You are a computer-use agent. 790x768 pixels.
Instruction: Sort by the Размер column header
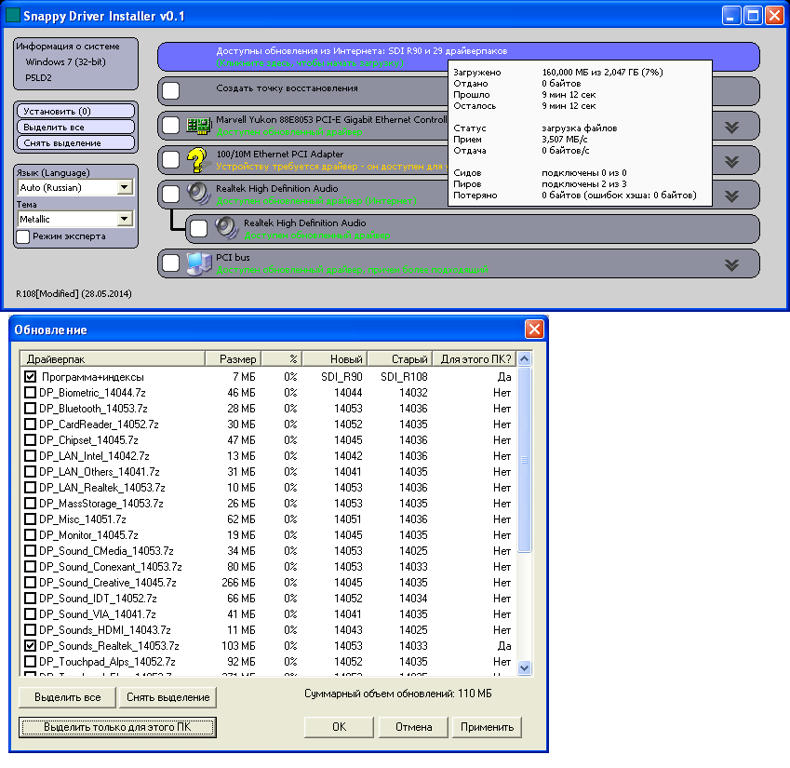(x=233, y=359)
